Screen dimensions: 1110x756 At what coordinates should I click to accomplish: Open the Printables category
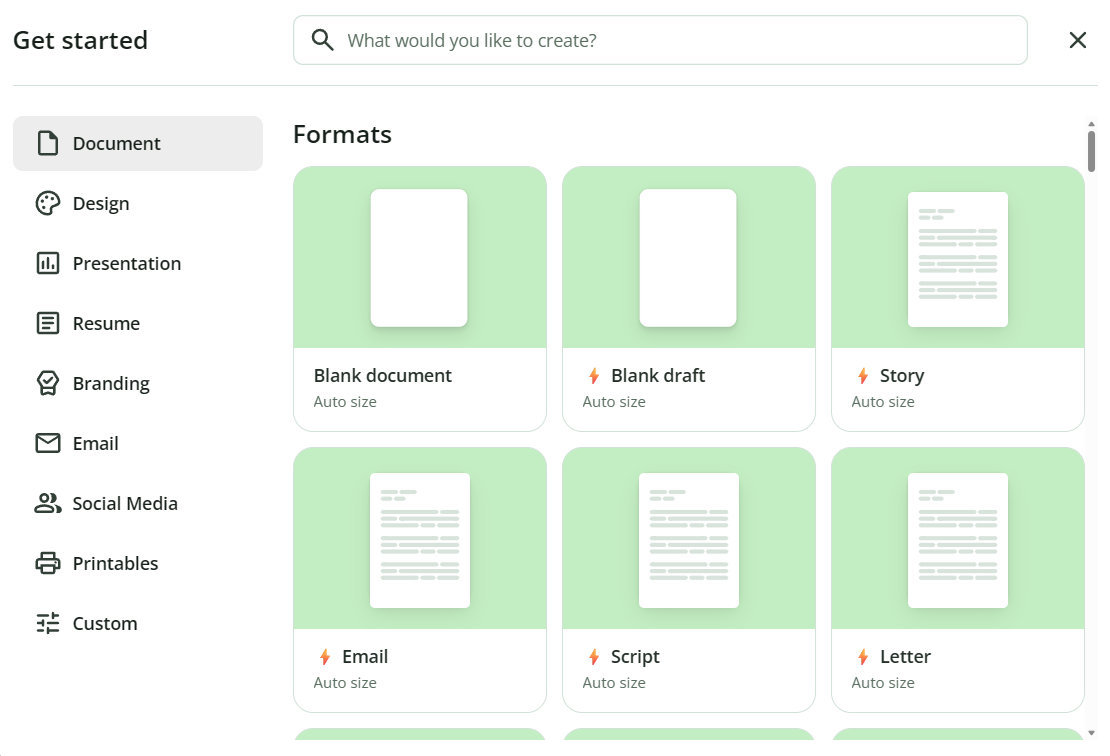pos(115,563)
